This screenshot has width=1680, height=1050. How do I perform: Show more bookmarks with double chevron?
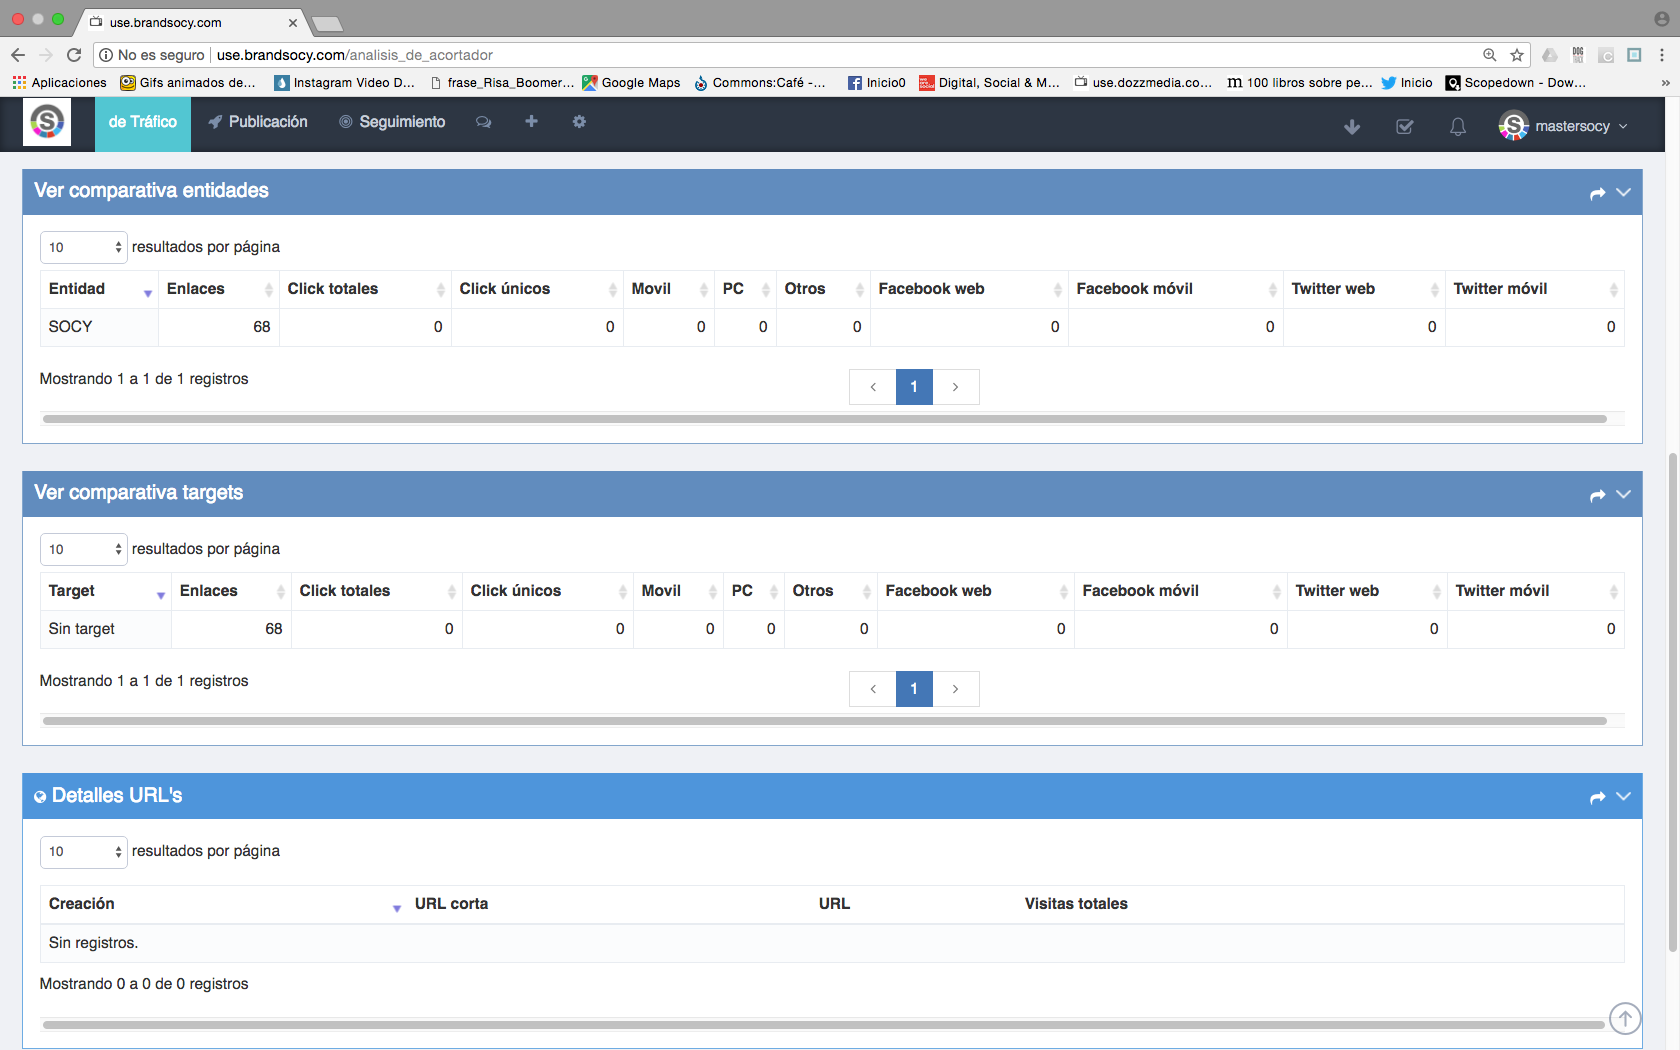coord(1665,83)
